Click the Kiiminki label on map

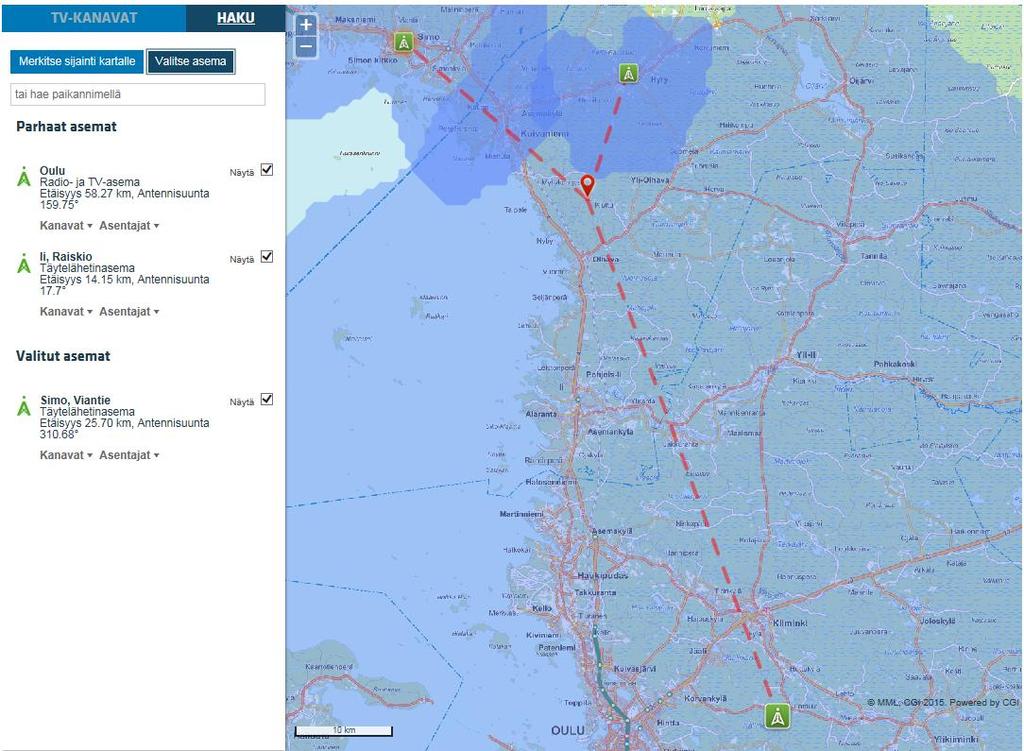point(790,623)
